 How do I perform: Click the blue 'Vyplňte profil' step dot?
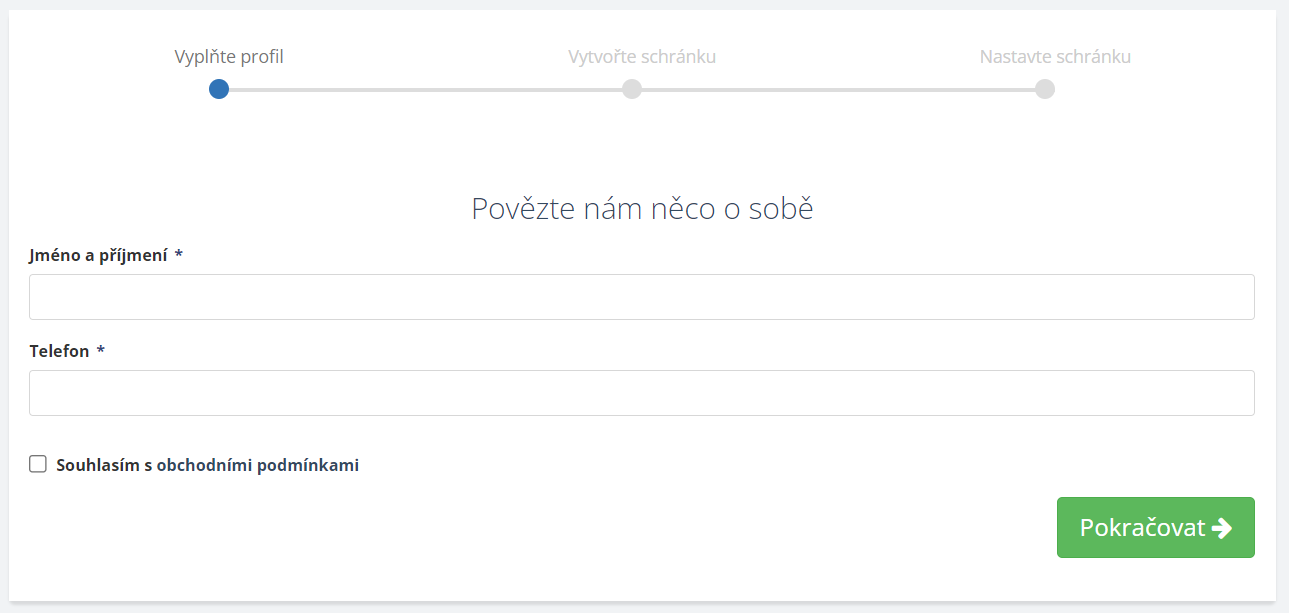219,89
